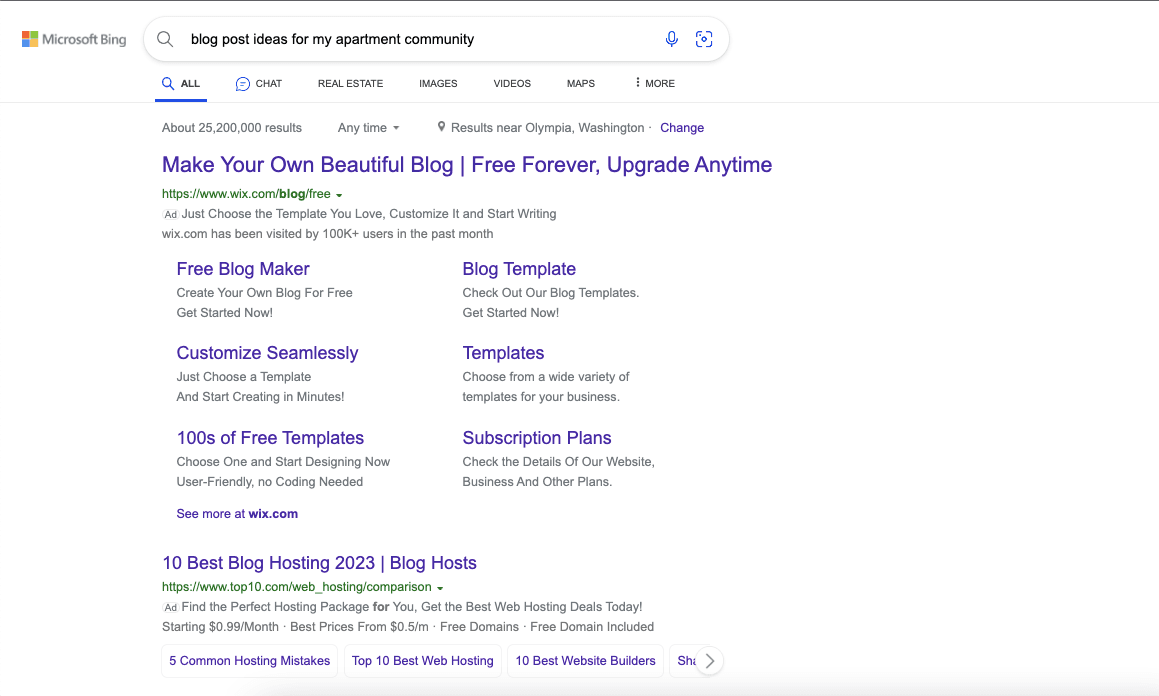
Task: Click the top10.com web_hosting comparison URL
Action: (x=296, y=587)
